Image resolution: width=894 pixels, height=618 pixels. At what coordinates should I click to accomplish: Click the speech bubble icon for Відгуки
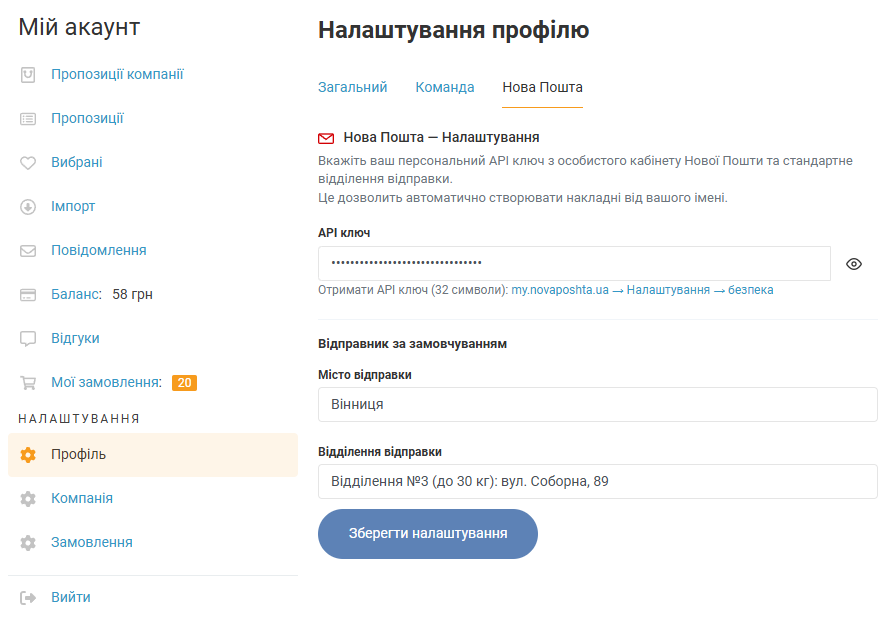pyautogui.click(x=28, y=339)
